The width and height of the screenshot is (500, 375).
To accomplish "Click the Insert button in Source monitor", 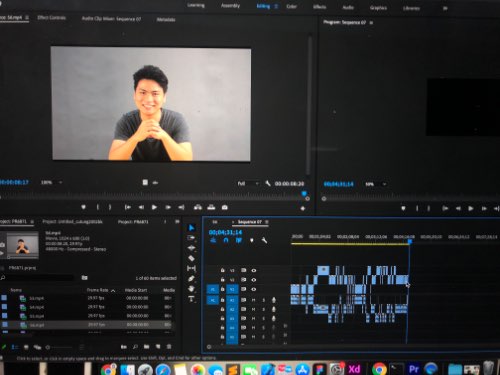I will [198, 207].
